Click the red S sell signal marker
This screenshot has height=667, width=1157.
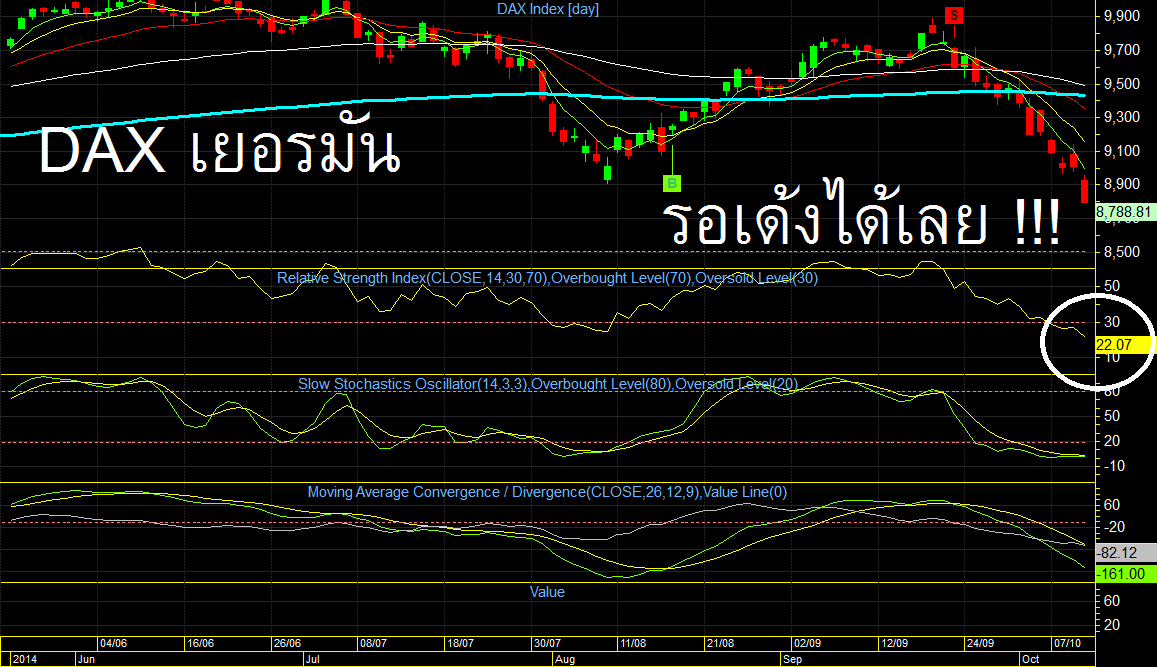[954, 15]
